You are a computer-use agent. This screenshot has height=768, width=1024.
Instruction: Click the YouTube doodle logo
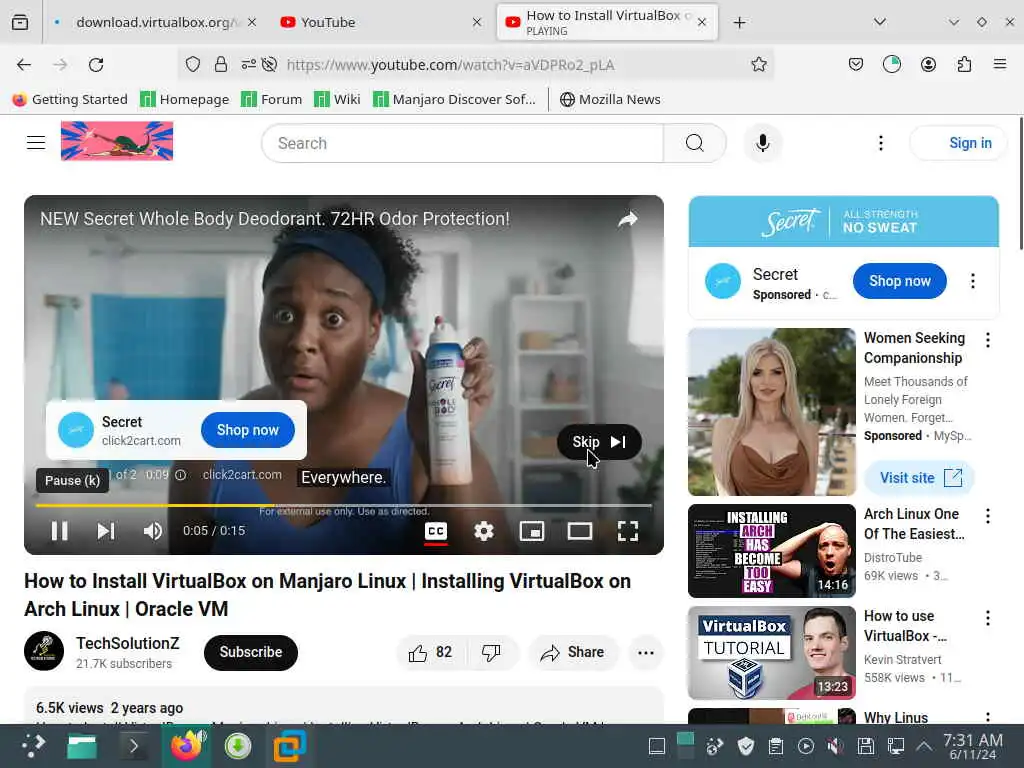(x=117, y=141)
